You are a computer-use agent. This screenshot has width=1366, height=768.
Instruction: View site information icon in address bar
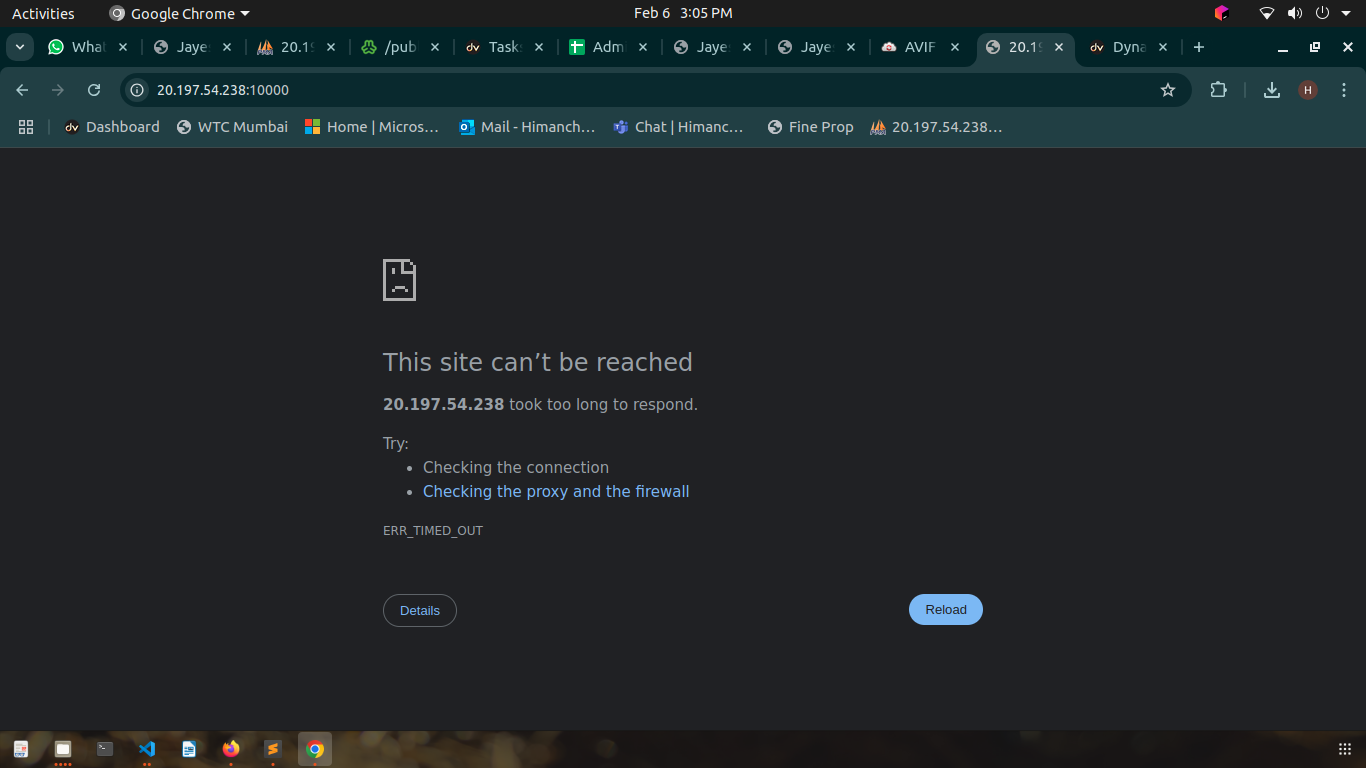point(138,90)
